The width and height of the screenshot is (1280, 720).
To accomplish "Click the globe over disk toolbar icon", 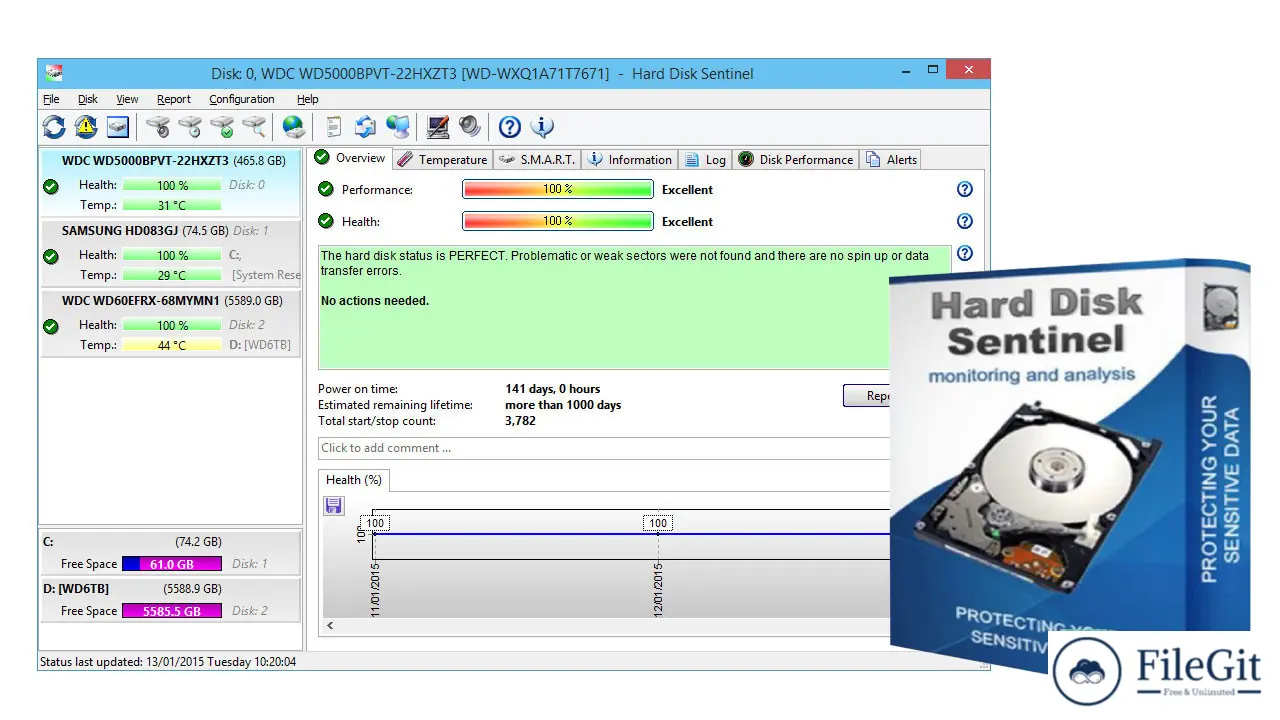I will click(x=293, y=127).
